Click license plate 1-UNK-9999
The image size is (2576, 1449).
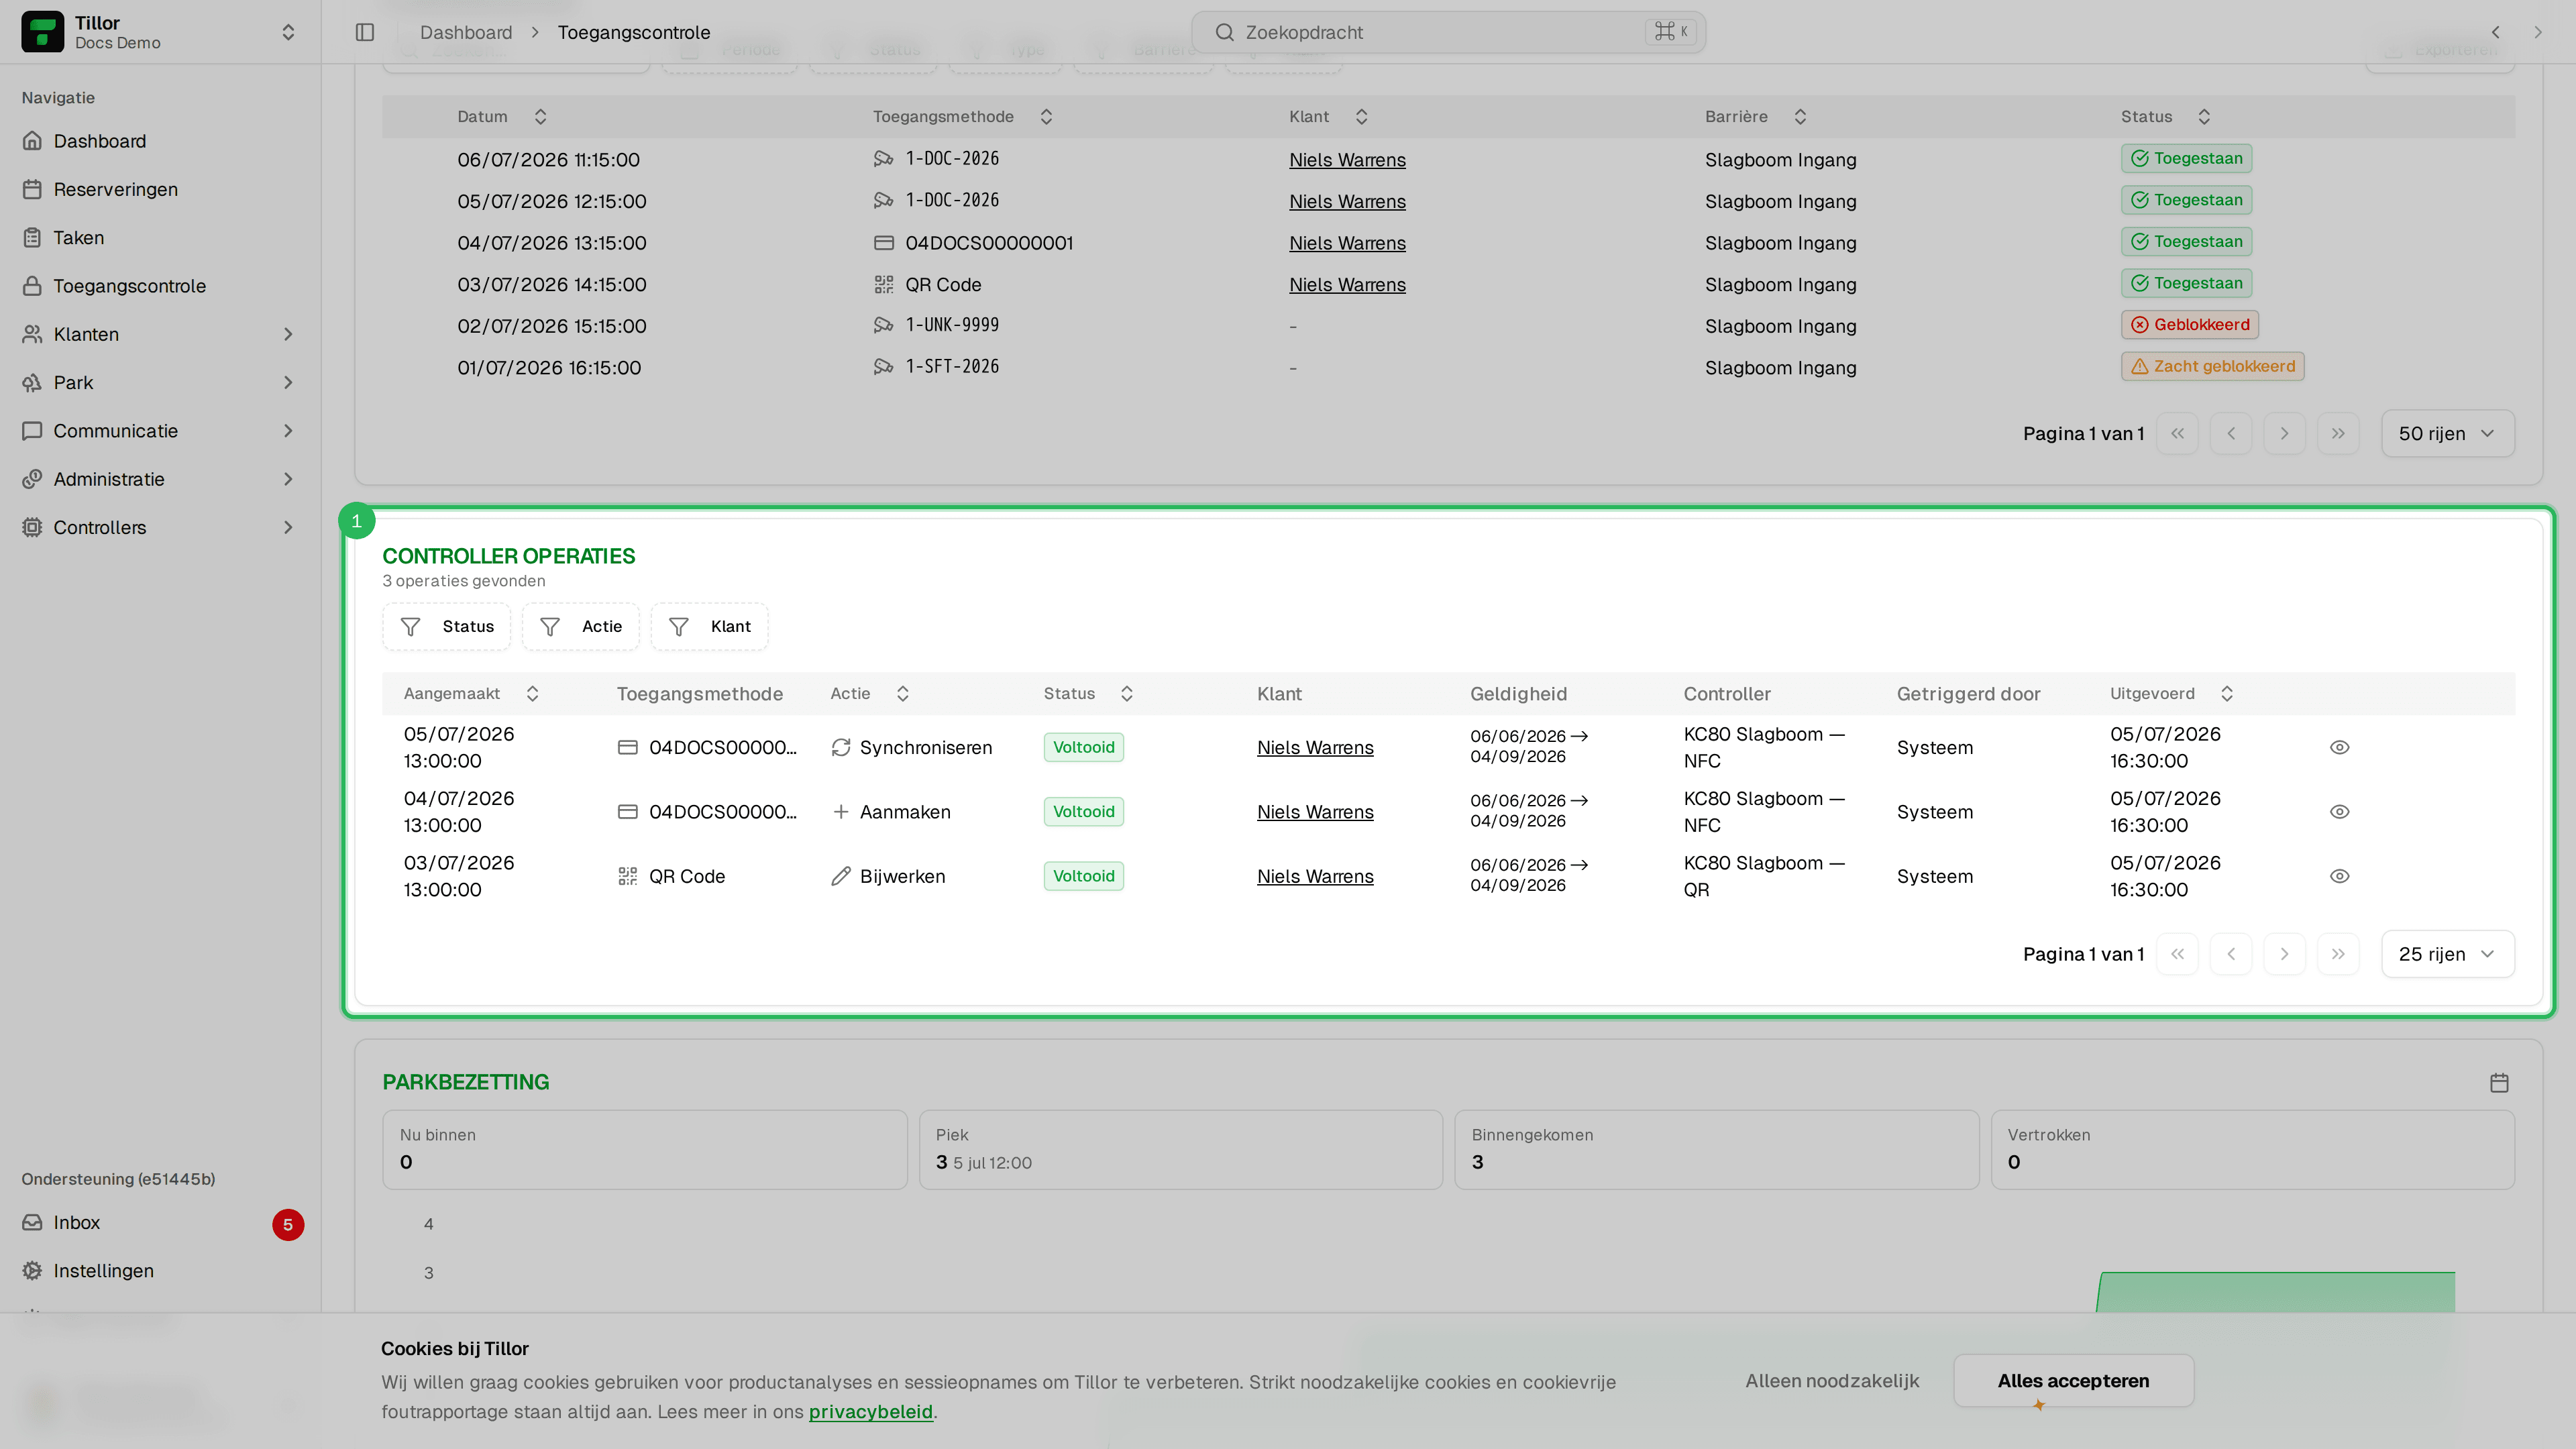coord(952,325)
